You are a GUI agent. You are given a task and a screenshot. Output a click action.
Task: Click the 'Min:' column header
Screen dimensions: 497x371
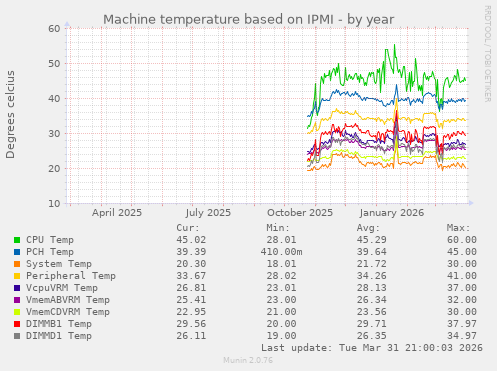[x=278, y=228]
